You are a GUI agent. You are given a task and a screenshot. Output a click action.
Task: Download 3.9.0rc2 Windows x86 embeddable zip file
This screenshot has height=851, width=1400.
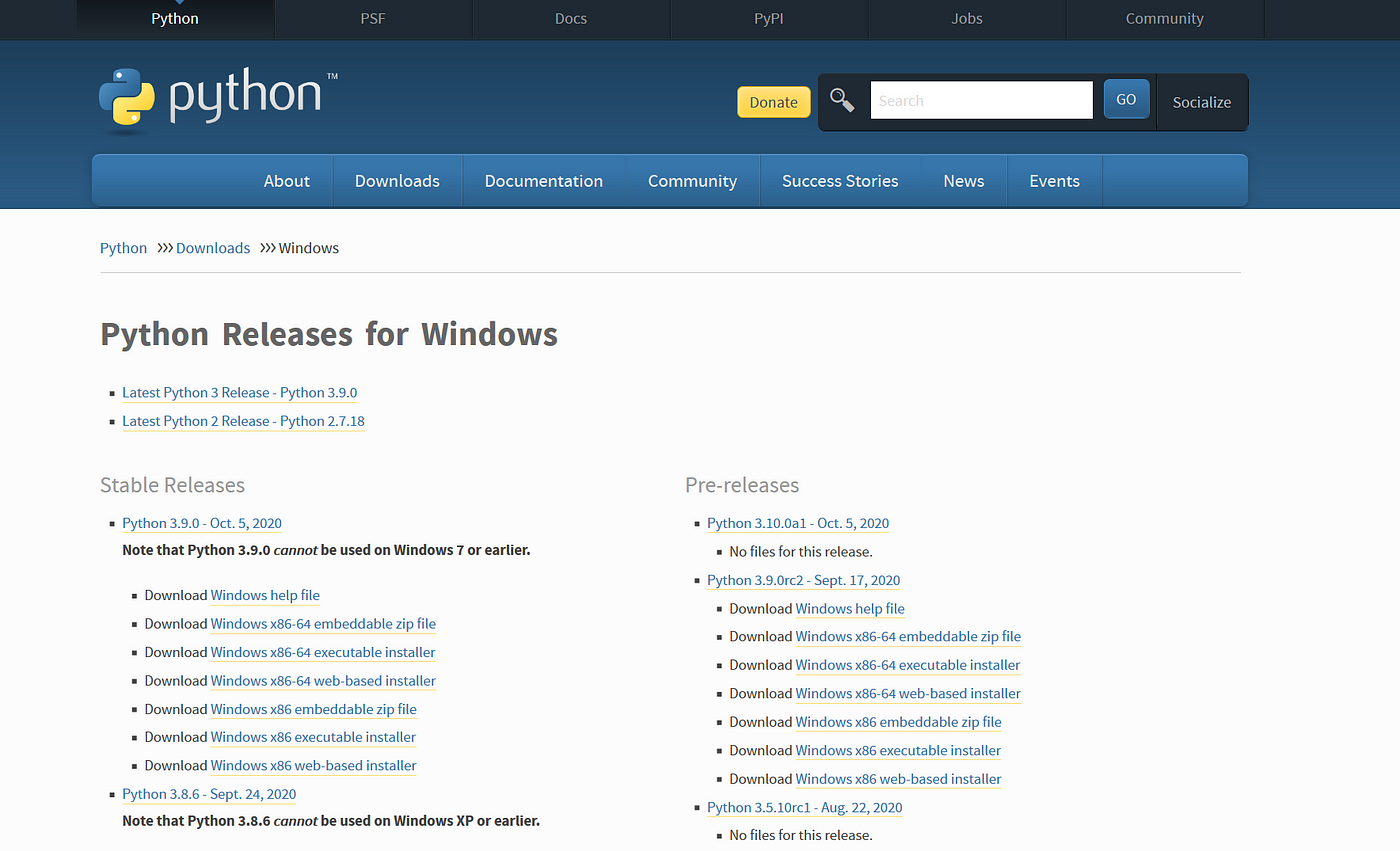click(x=899, y=722)
